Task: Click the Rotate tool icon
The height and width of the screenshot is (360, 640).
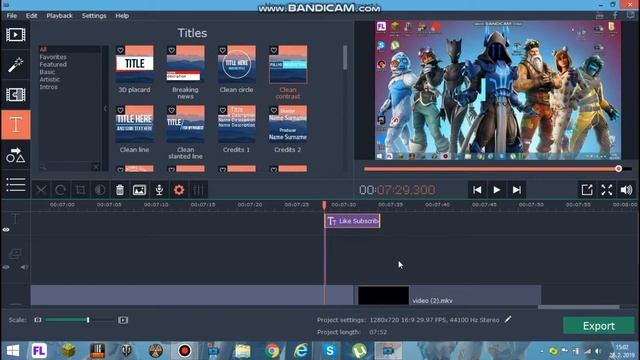Action: pyautogui.click(x=60, y=190)
